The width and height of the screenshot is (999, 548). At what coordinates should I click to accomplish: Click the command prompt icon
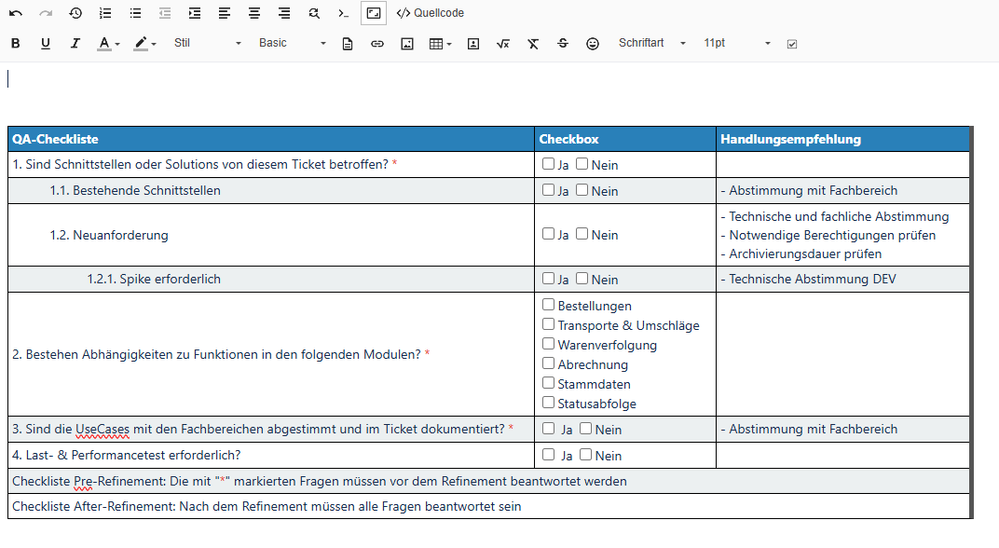coord(343,13)
